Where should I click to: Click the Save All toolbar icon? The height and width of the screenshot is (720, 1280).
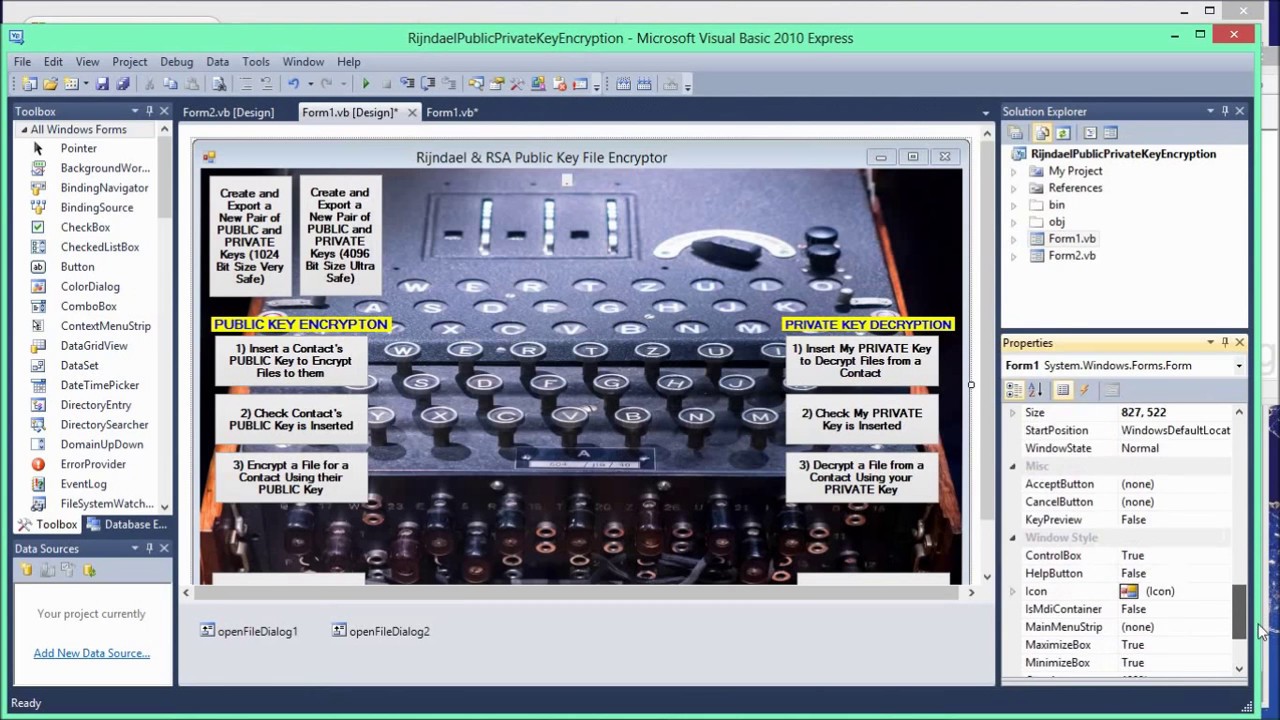pyautogui.click(x=122, y=85)
